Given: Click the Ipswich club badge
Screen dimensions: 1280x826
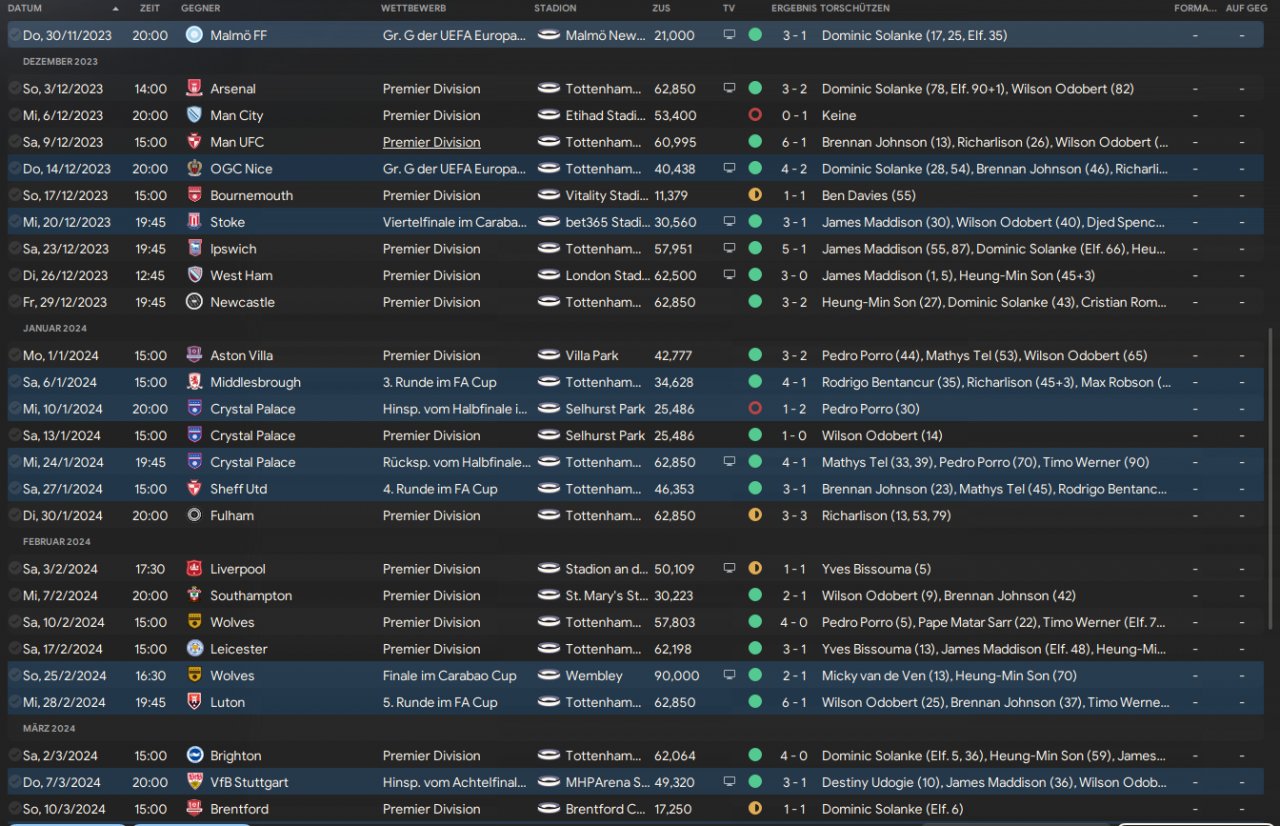Looking at the screenshot, I should 194,249.
